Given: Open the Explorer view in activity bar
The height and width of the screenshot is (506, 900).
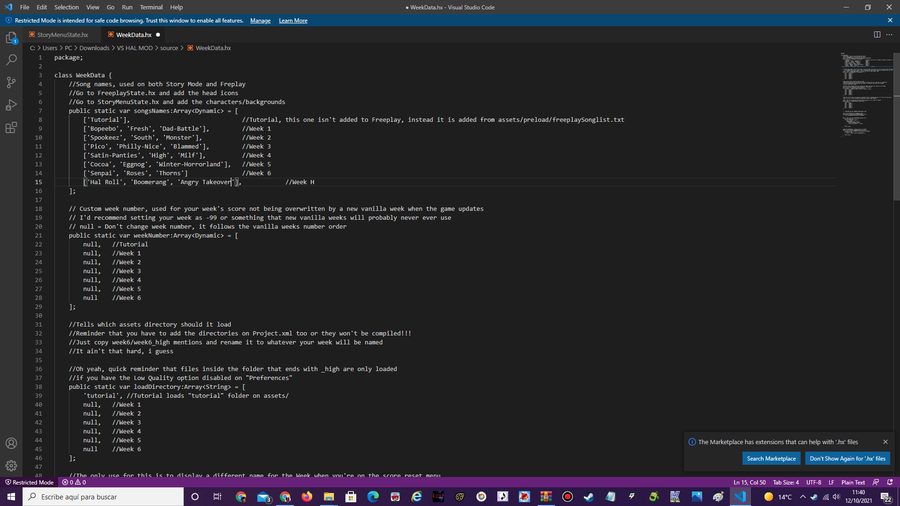Looking at the screenshot, I should (11, 38).
